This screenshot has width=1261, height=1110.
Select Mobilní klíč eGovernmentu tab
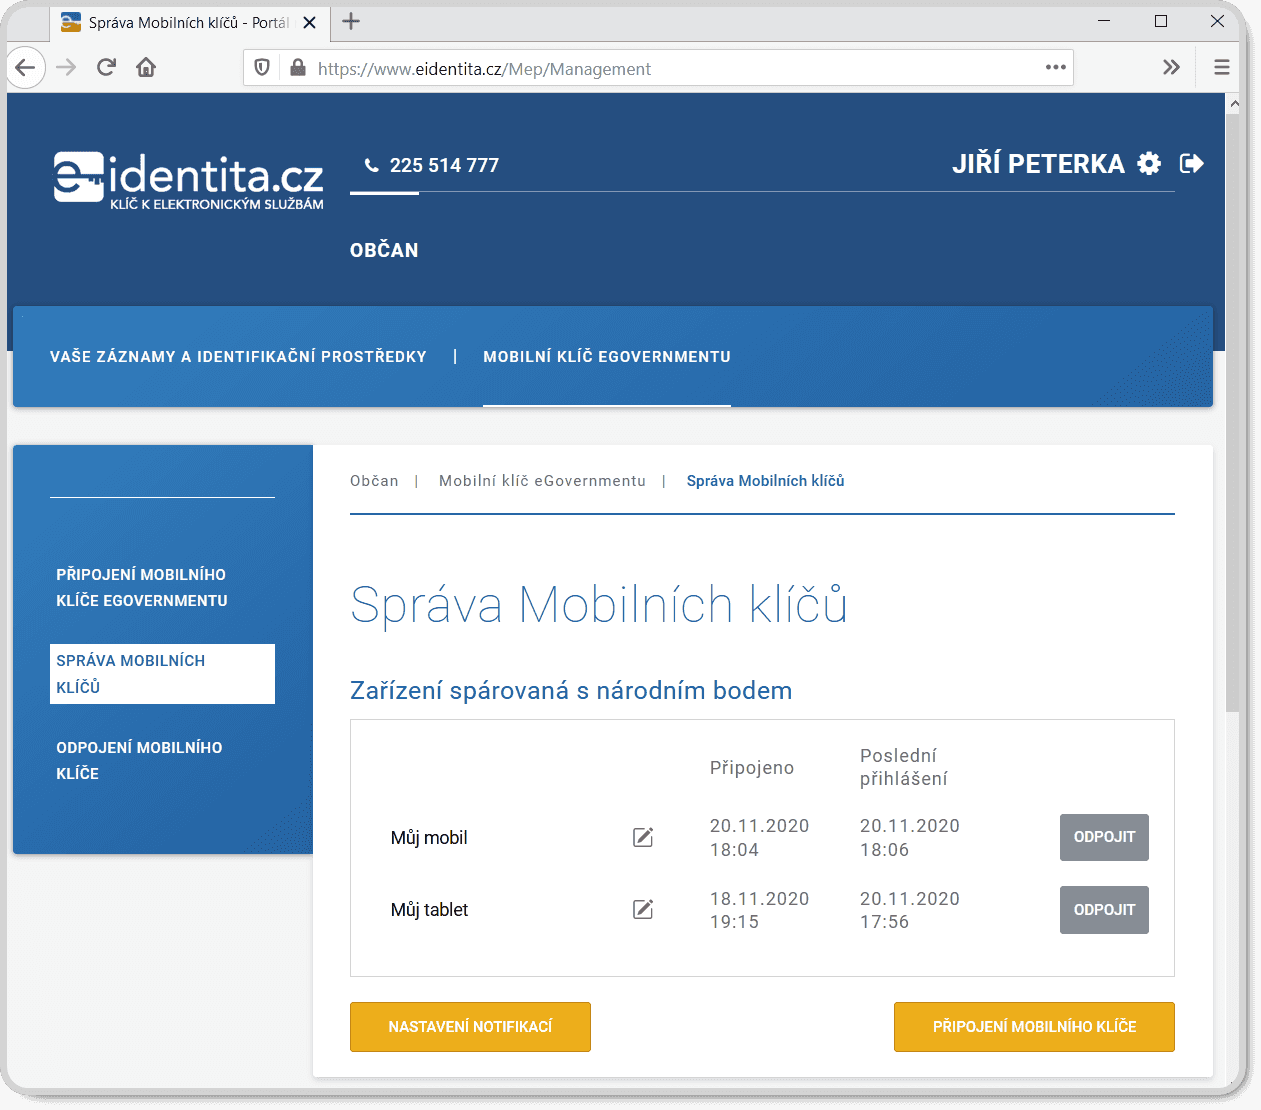607,356
